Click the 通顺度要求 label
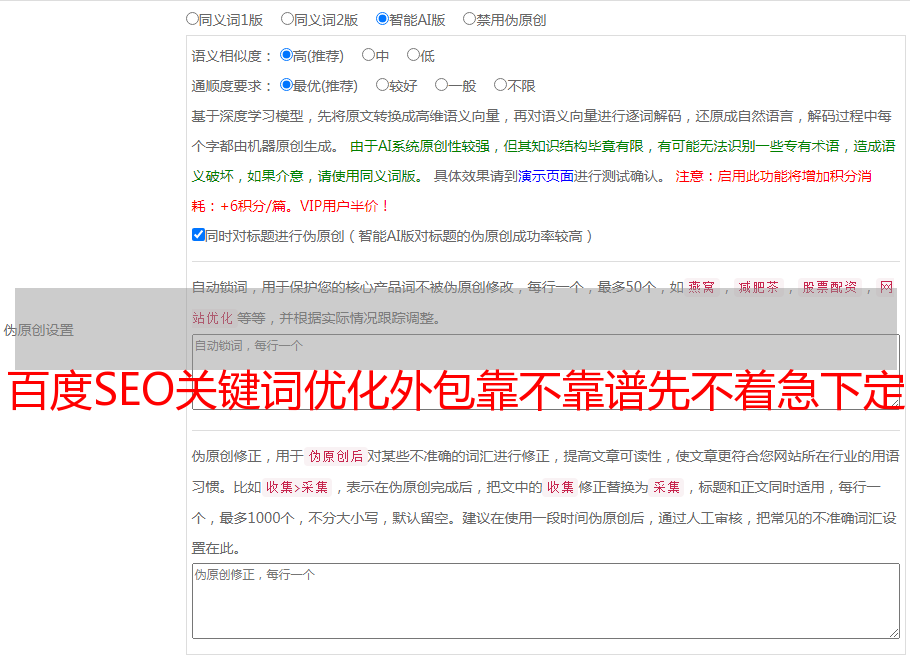 coord(232,86)
